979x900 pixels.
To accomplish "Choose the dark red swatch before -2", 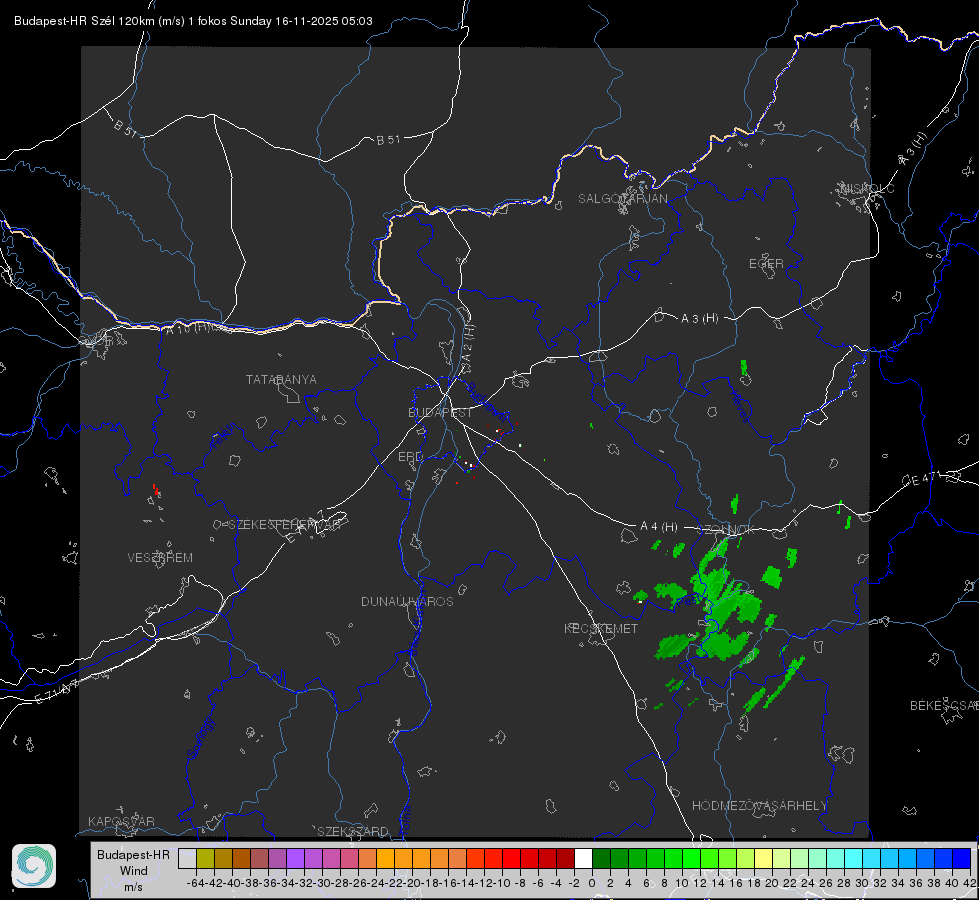I will click(x=565, y=859).
